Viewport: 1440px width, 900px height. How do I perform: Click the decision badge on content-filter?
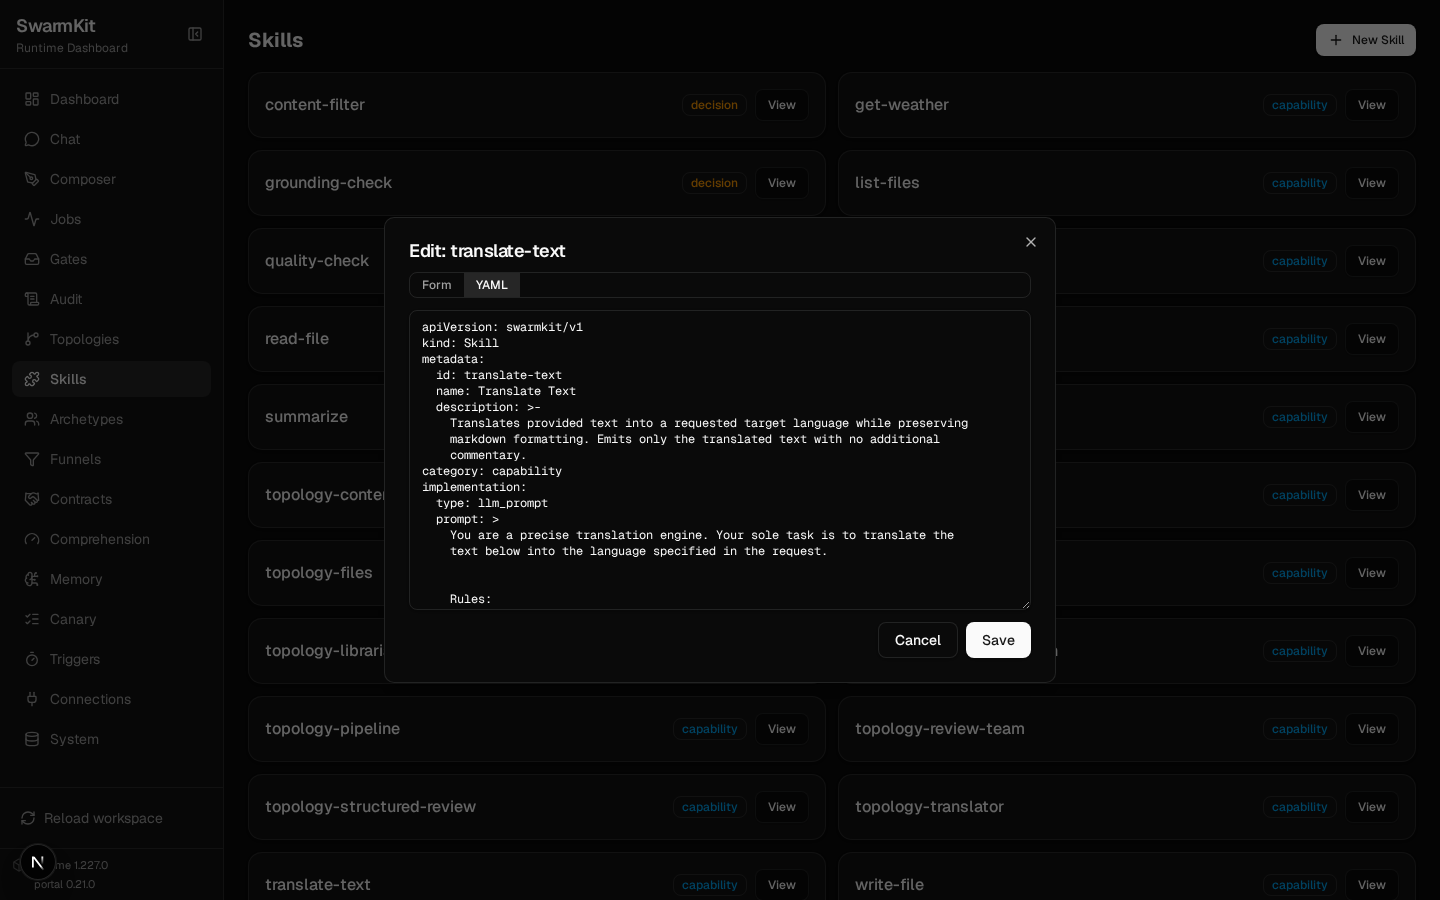[714, 105]
